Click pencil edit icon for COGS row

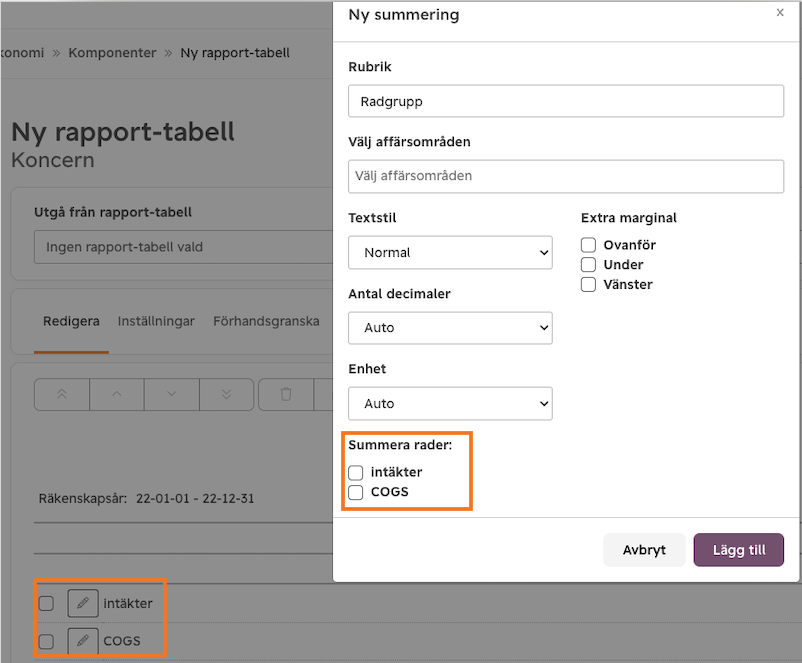point(83,641)
